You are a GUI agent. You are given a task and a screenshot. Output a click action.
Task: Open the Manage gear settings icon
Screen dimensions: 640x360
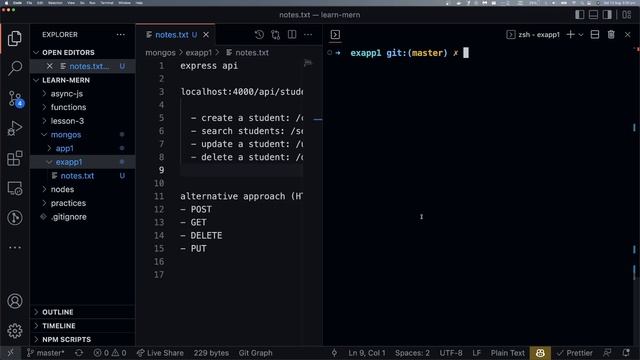tap(15, 331)
